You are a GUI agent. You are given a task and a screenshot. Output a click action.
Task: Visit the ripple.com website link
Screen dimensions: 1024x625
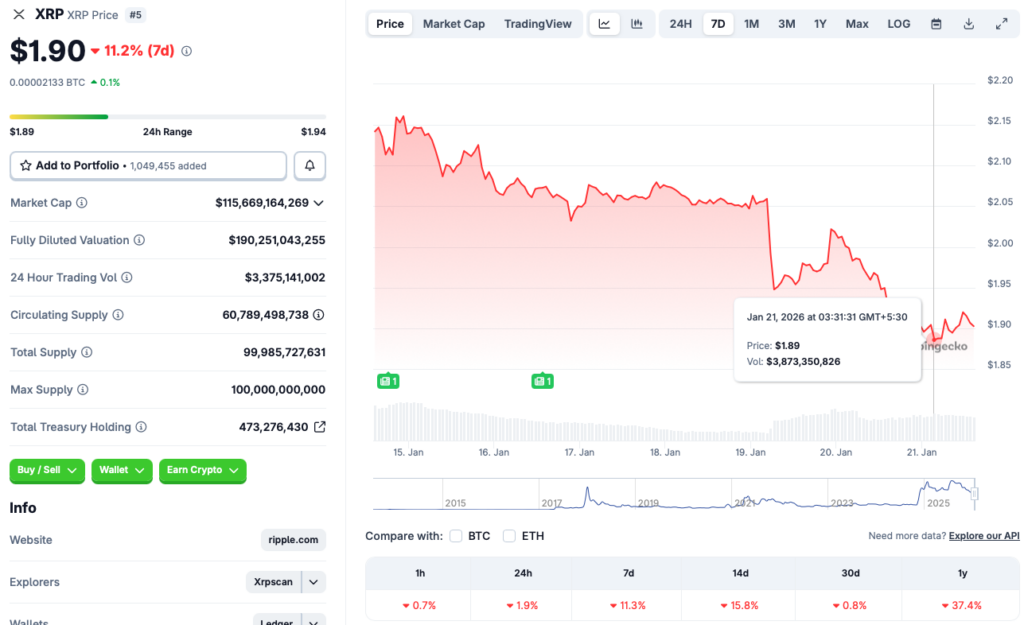(x=292, y=540)
